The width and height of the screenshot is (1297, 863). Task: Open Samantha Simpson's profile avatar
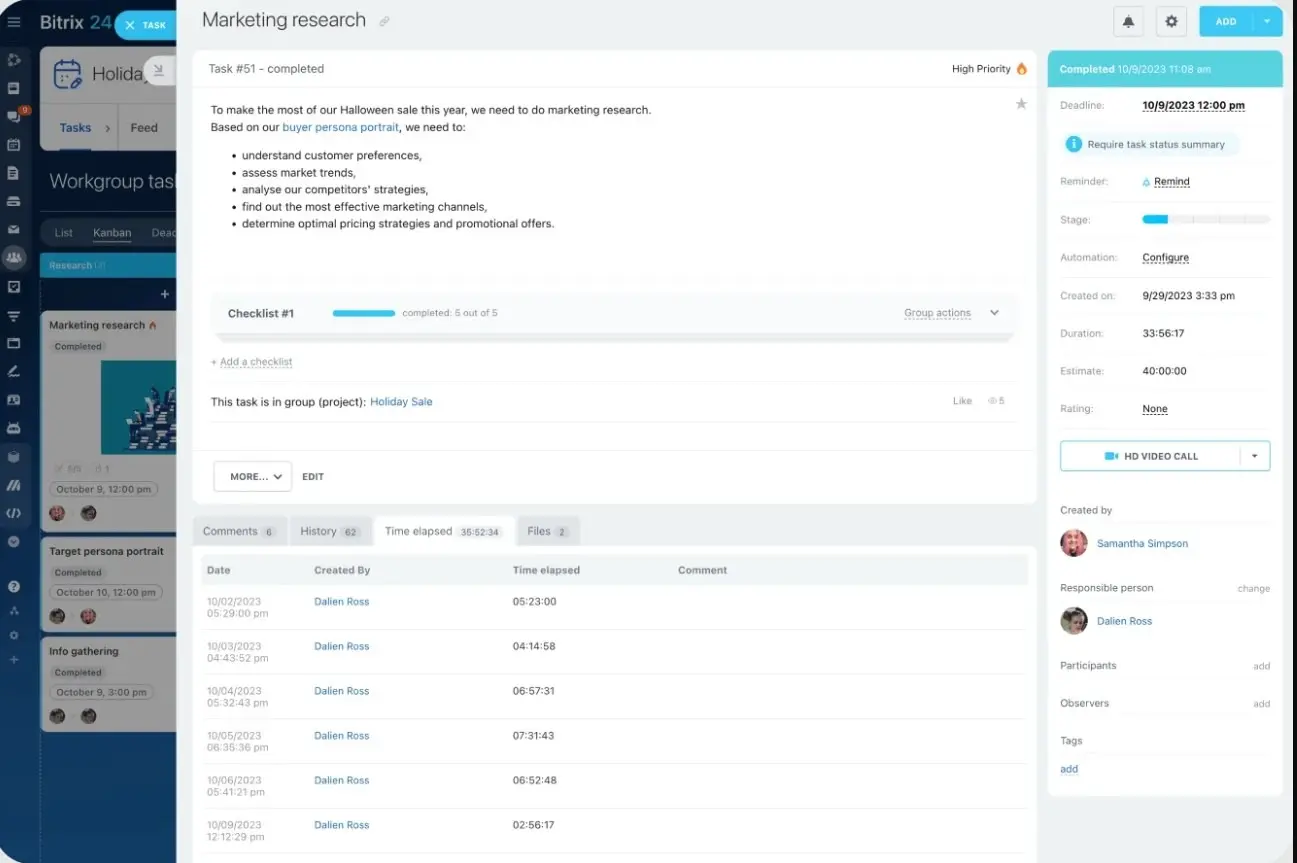(x=1074, y=543)
